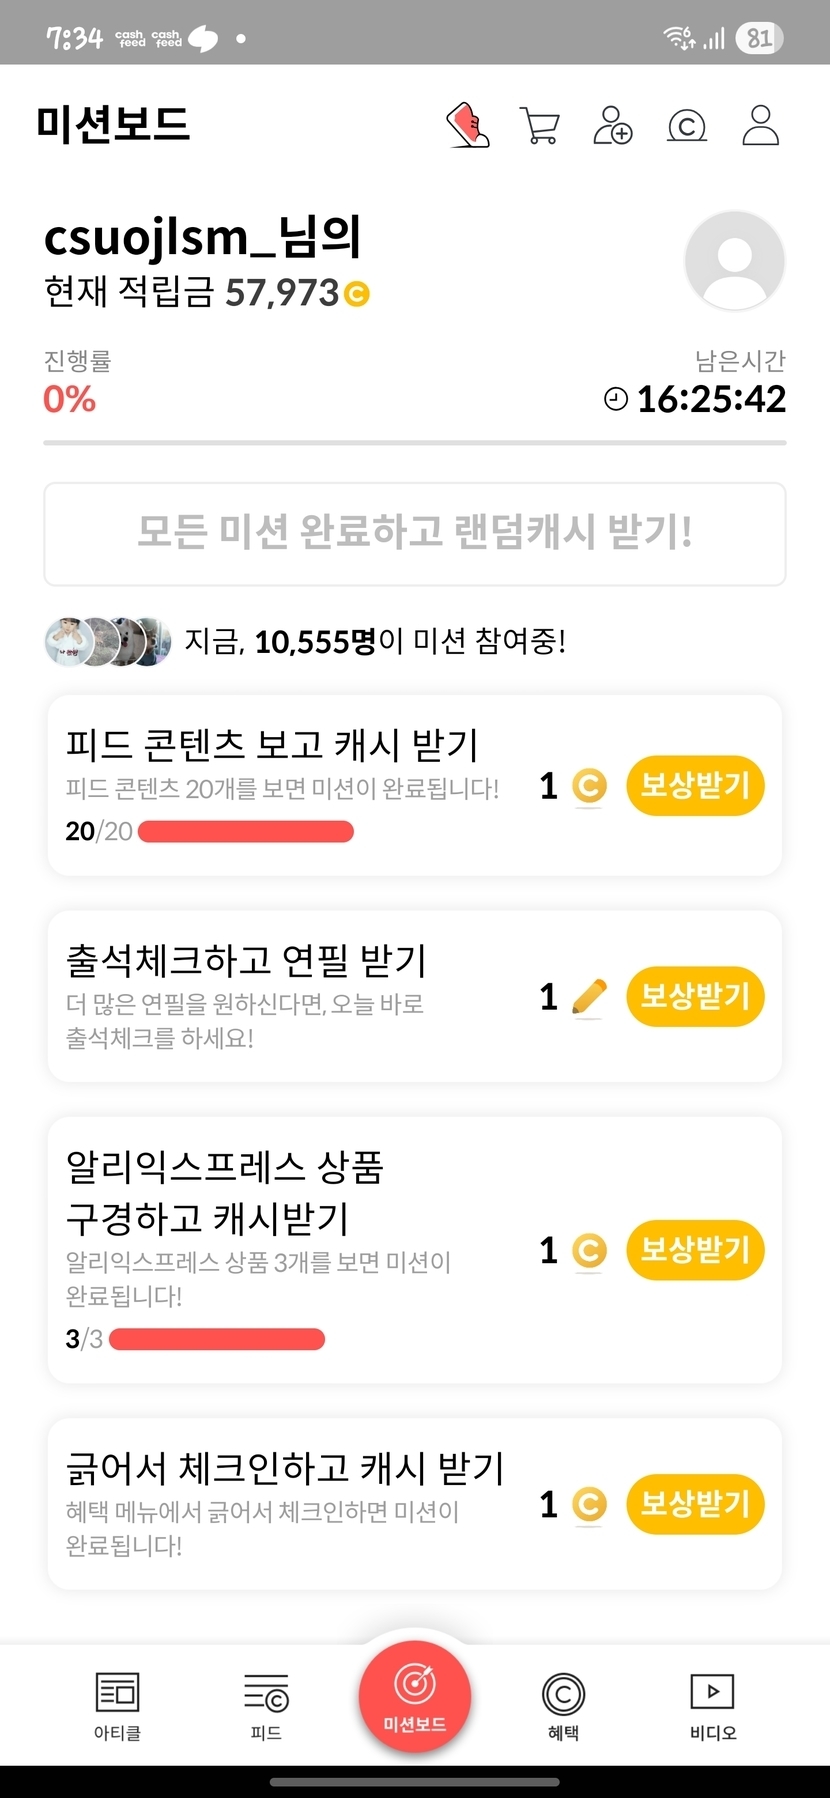Claim reward for 알리익스프레스 mission
The image size is (830, 1798).
coord(695,1250)
